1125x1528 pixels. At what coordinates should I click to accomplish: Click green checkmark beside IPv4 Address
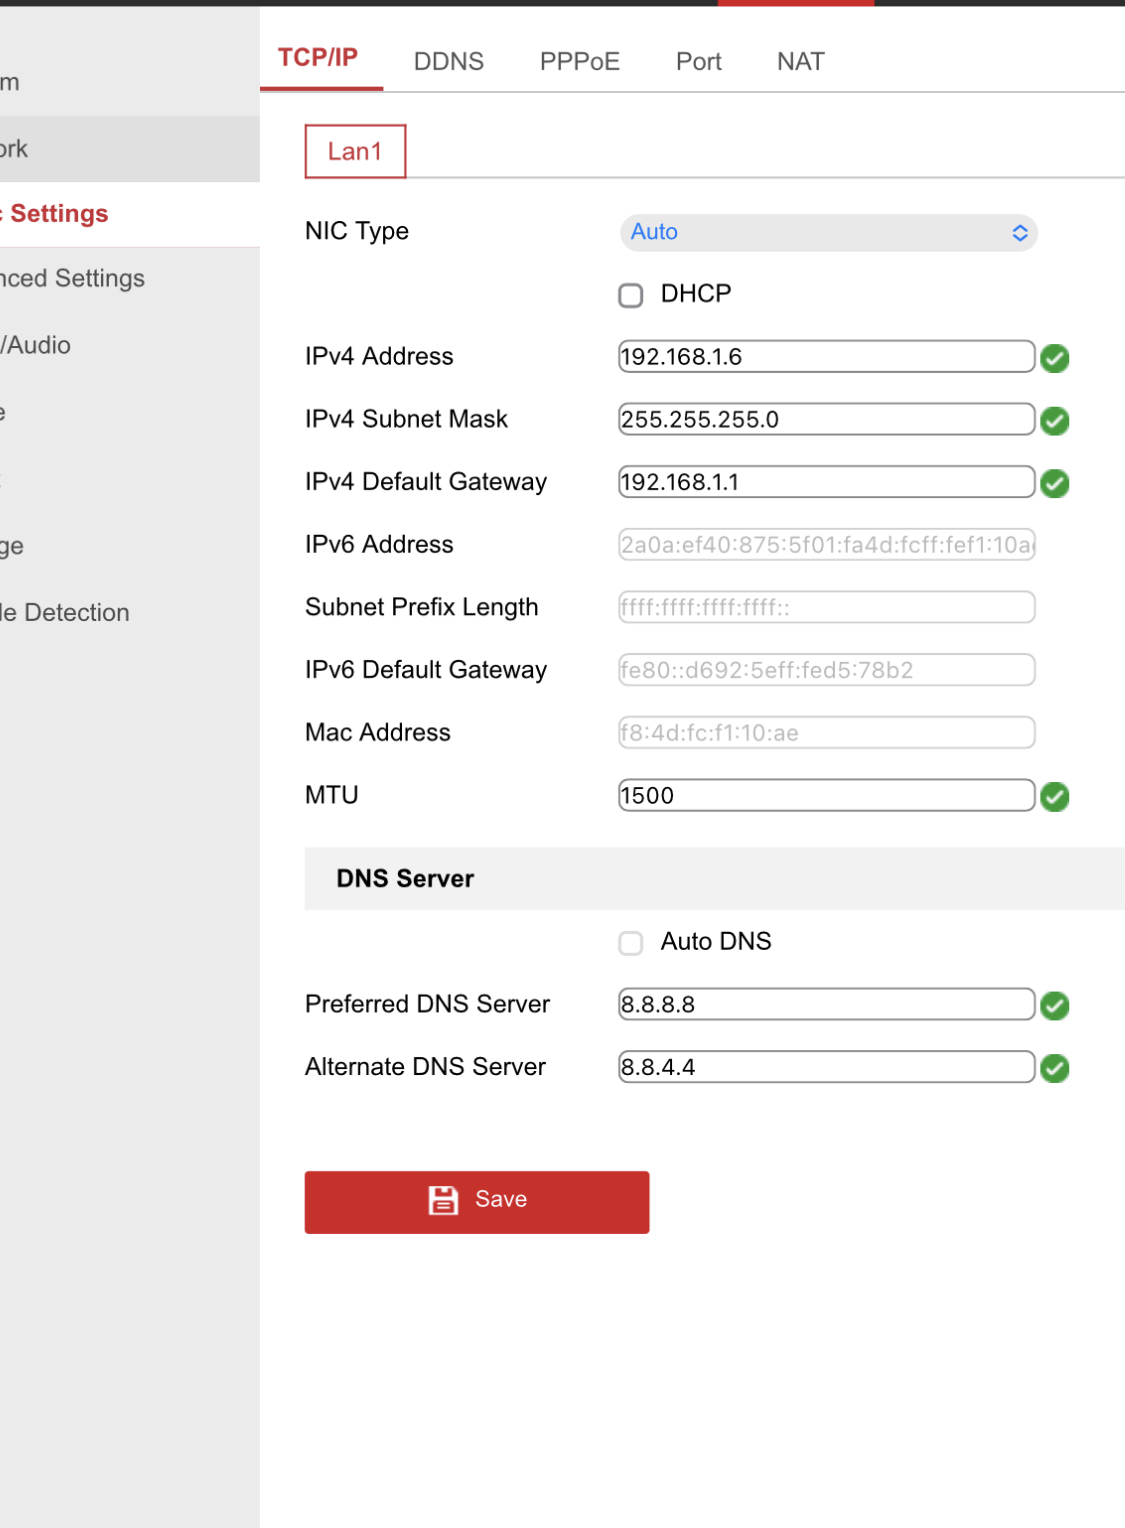click(1054, 358)
